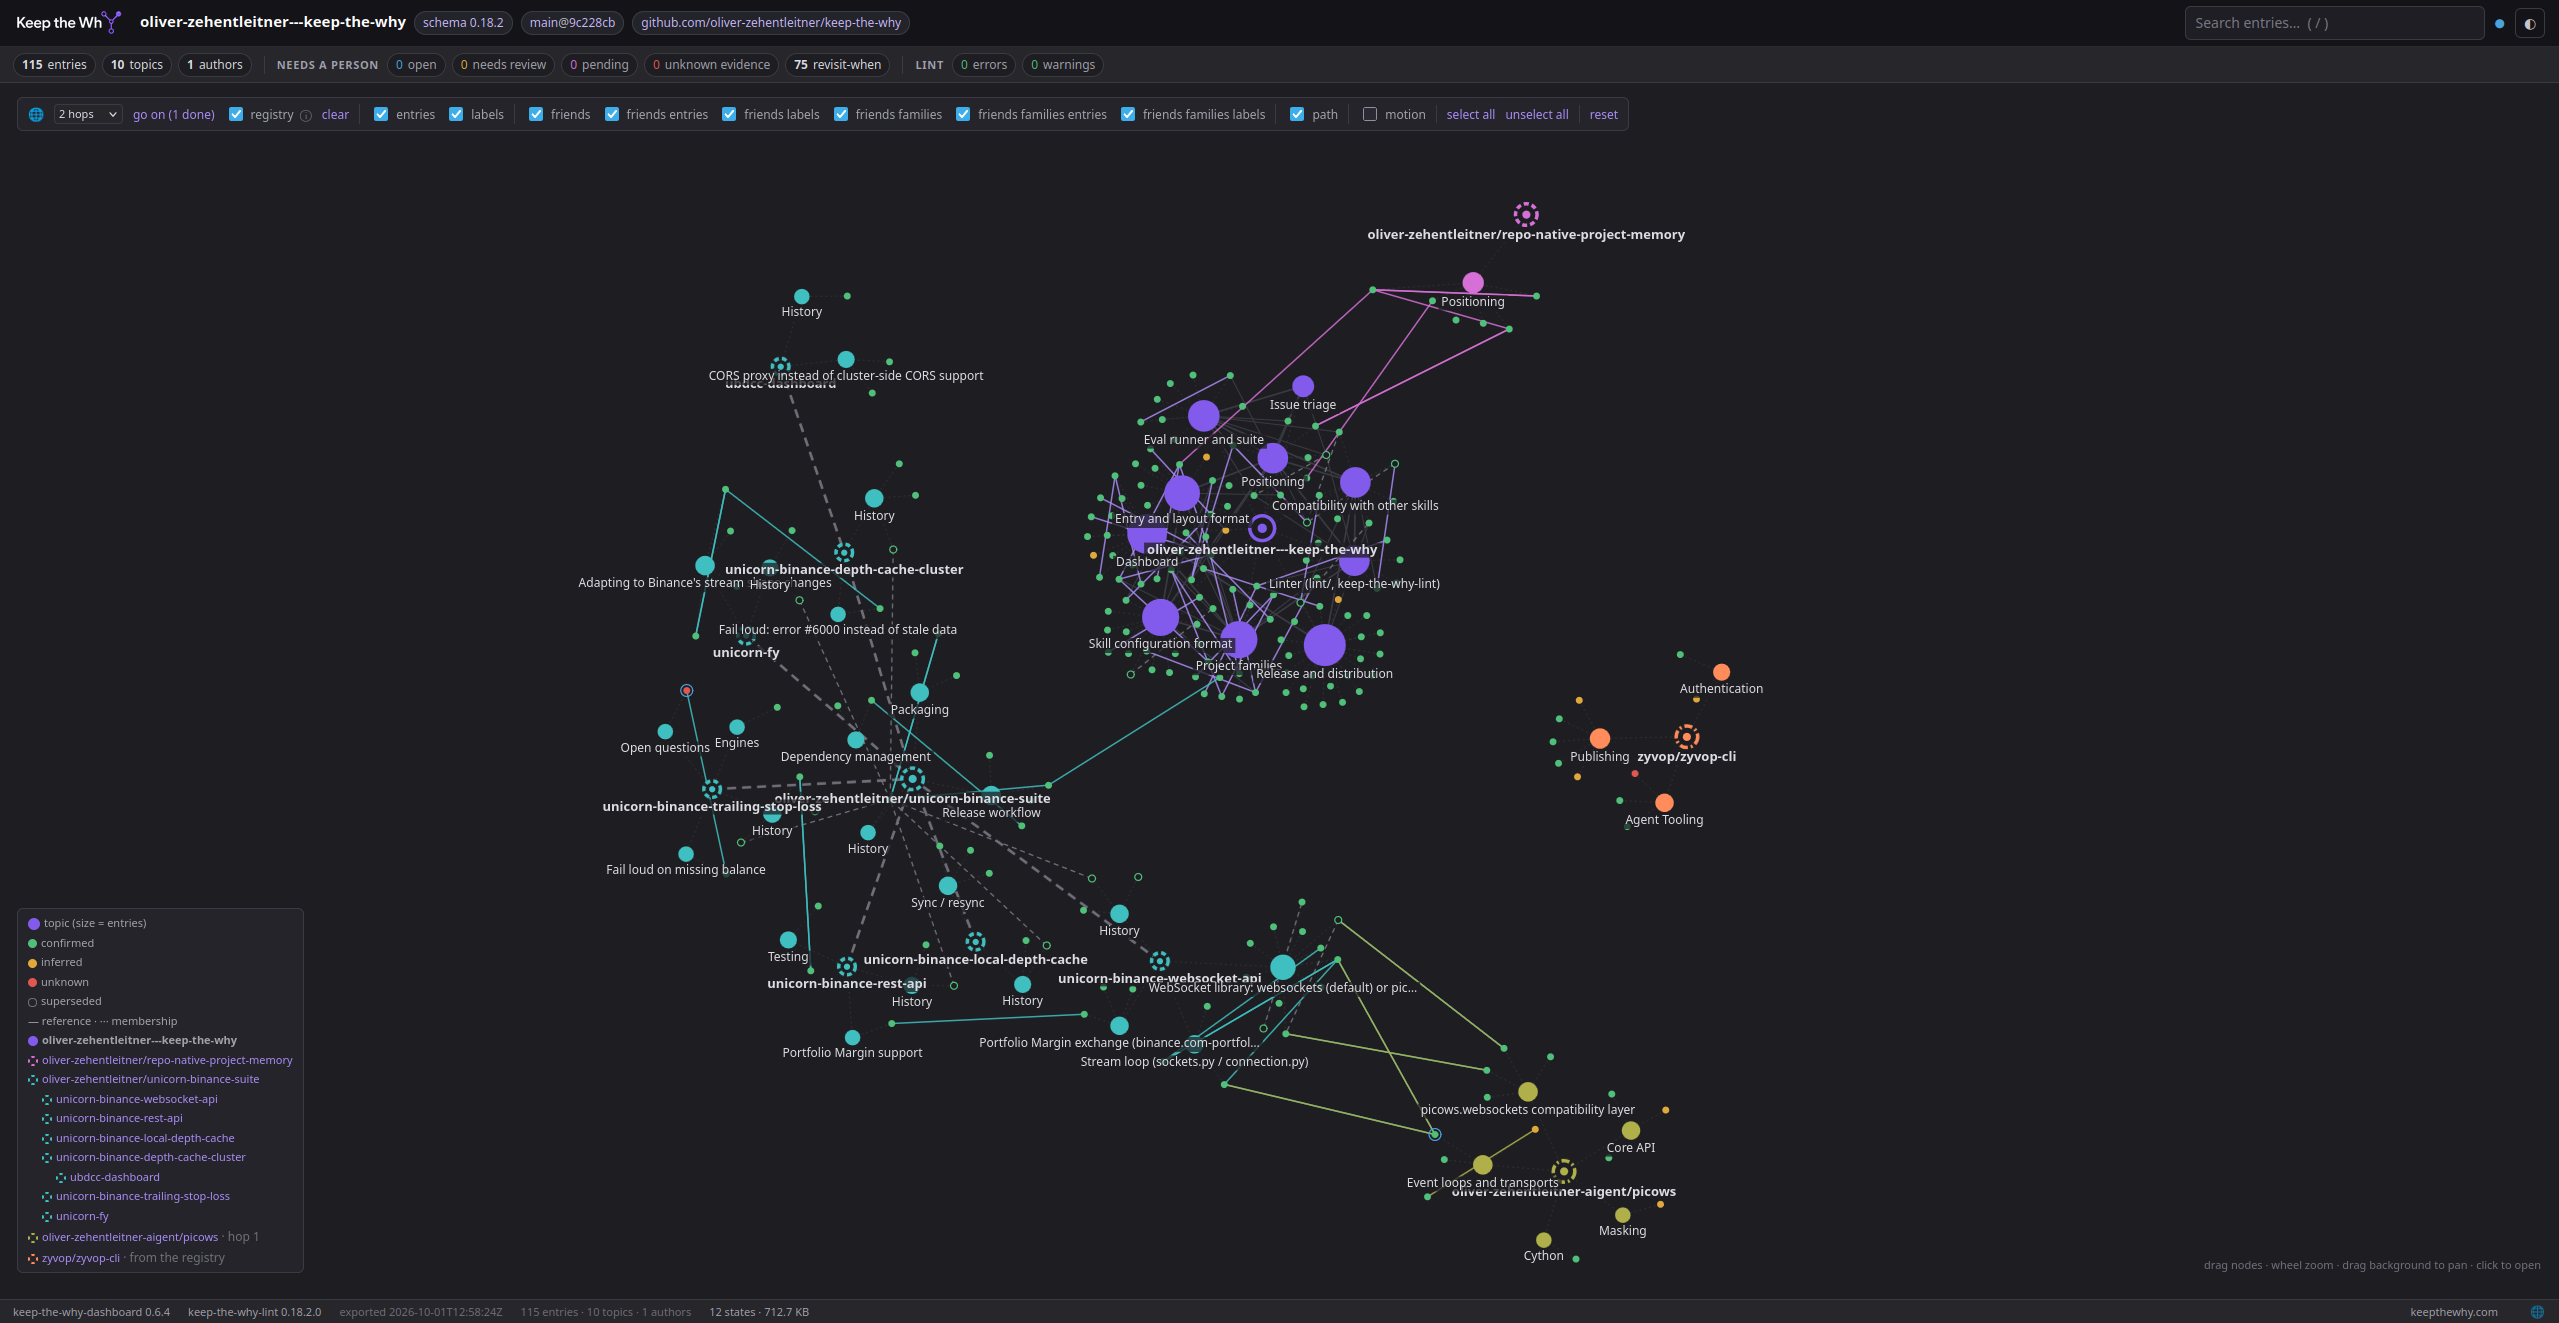Click the Agent Tooling orange node
The height and width of the screenshot is (1323, 2559).
click(x=1664, y=803)
